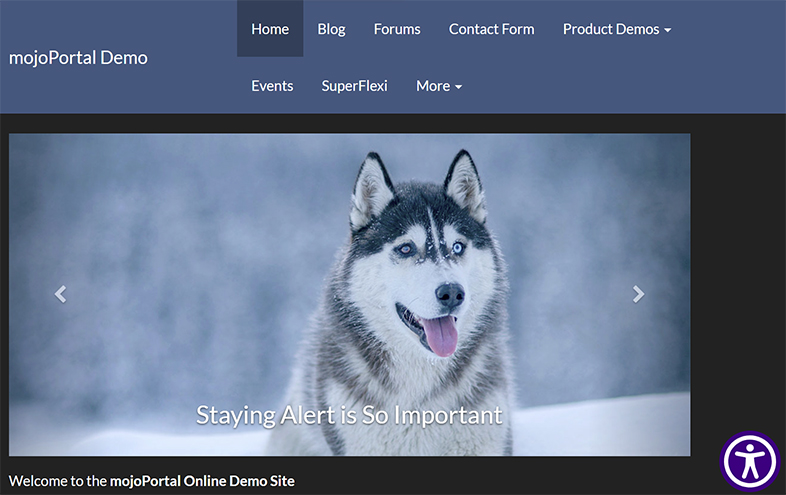Viewport: 786px width, 495px height.
Task: Open the Blog page
Action: tap(331, 29)
